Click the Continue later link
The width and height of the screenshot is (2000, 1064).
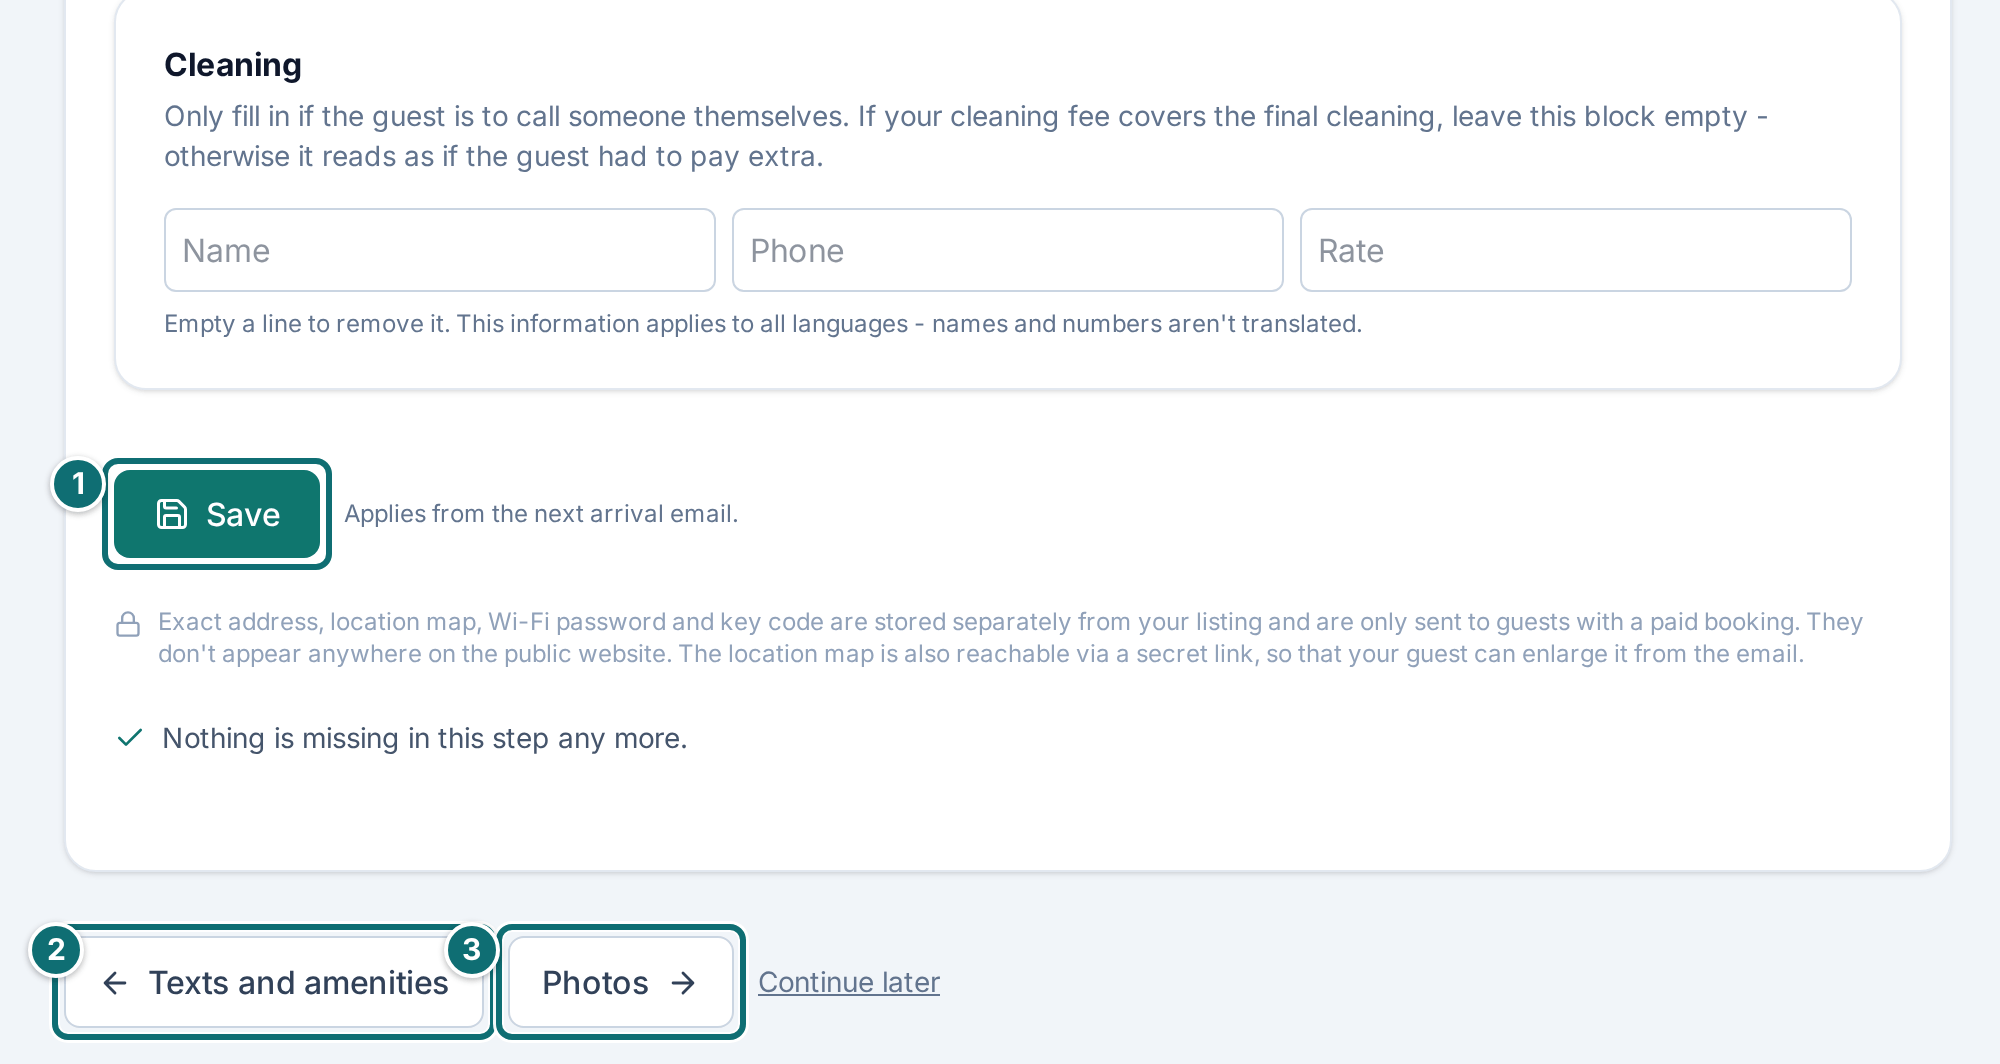tap(849, 982)
